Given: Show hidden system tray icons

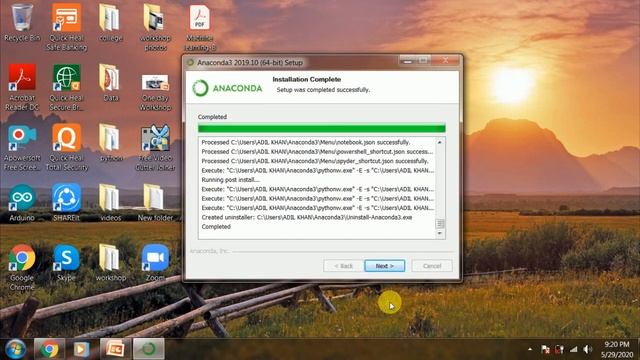Looking at the screenshot, I should 530,349.
